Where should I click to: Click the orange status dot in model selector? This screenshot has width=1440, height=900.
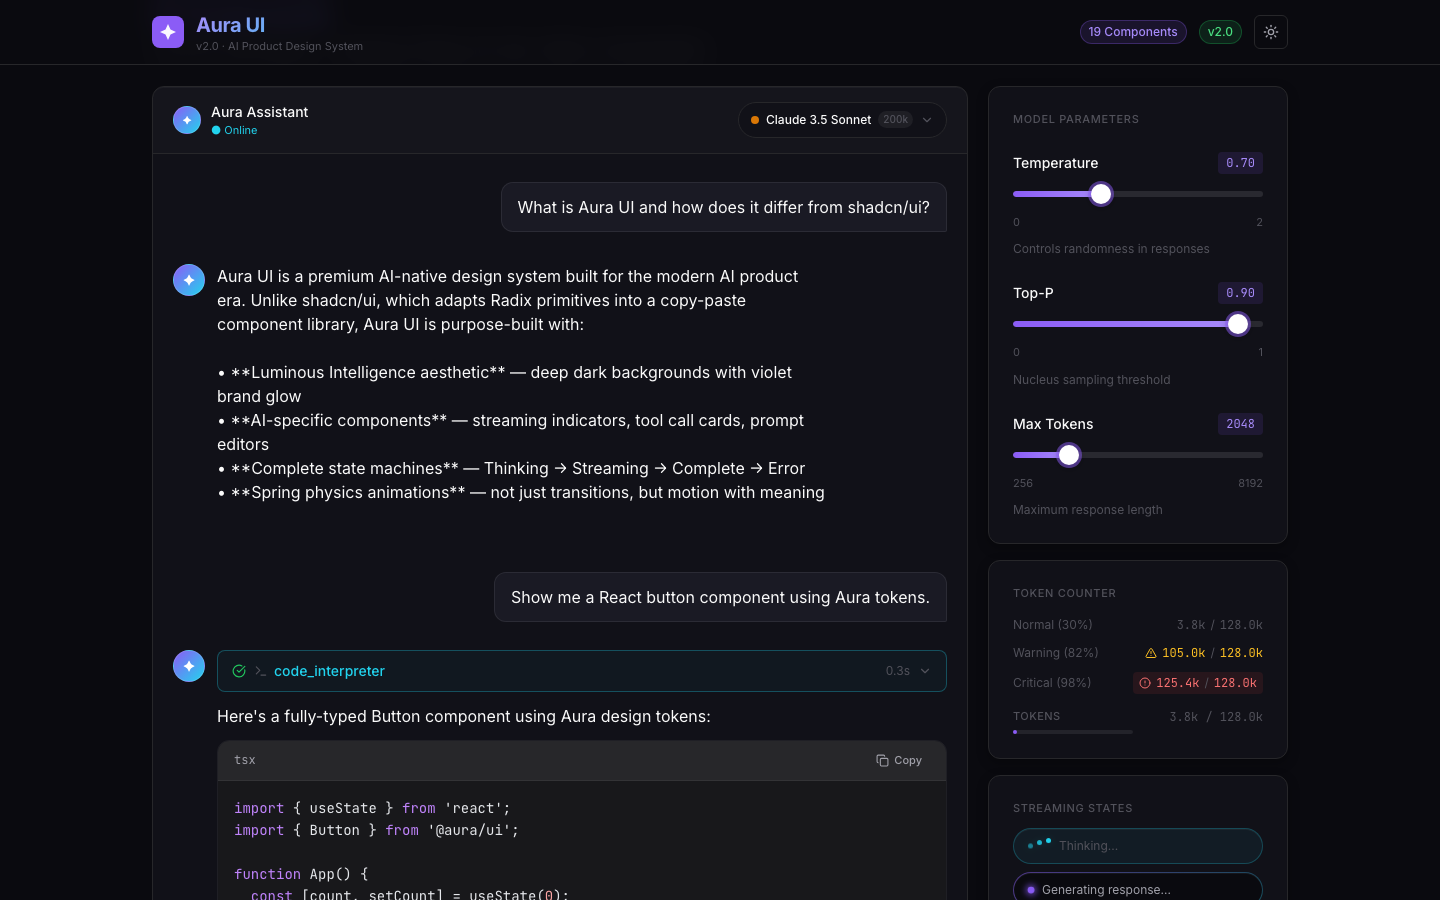(x=754, y=119)
